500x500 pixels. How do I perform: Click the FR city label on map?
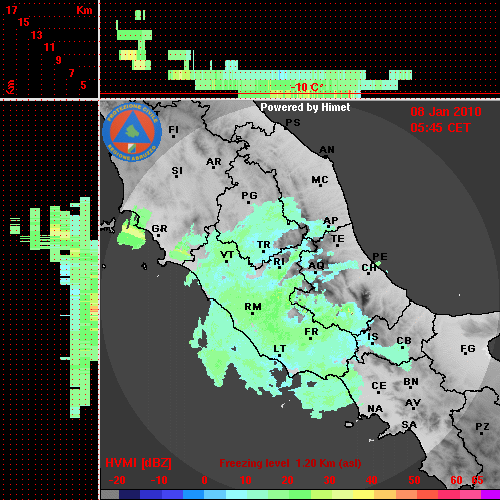(311, 332)
